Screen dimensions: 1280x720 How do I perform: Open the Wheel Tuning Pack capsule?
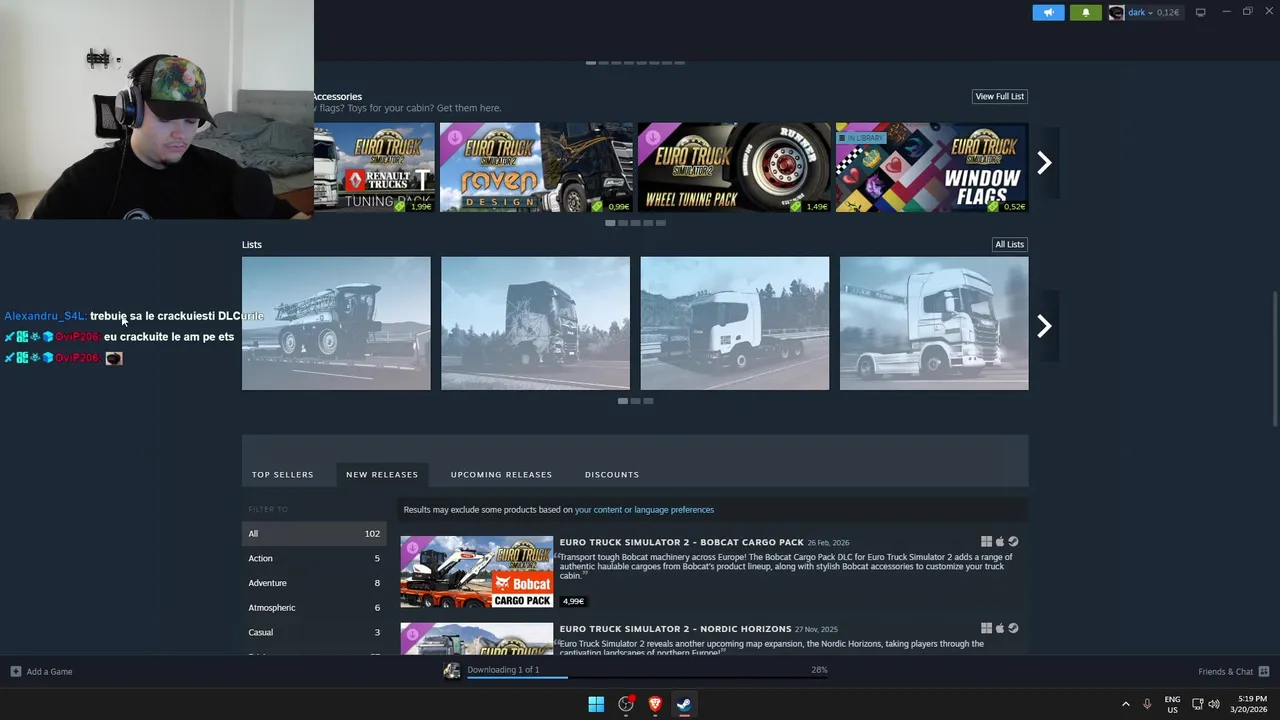click(734, 167)
